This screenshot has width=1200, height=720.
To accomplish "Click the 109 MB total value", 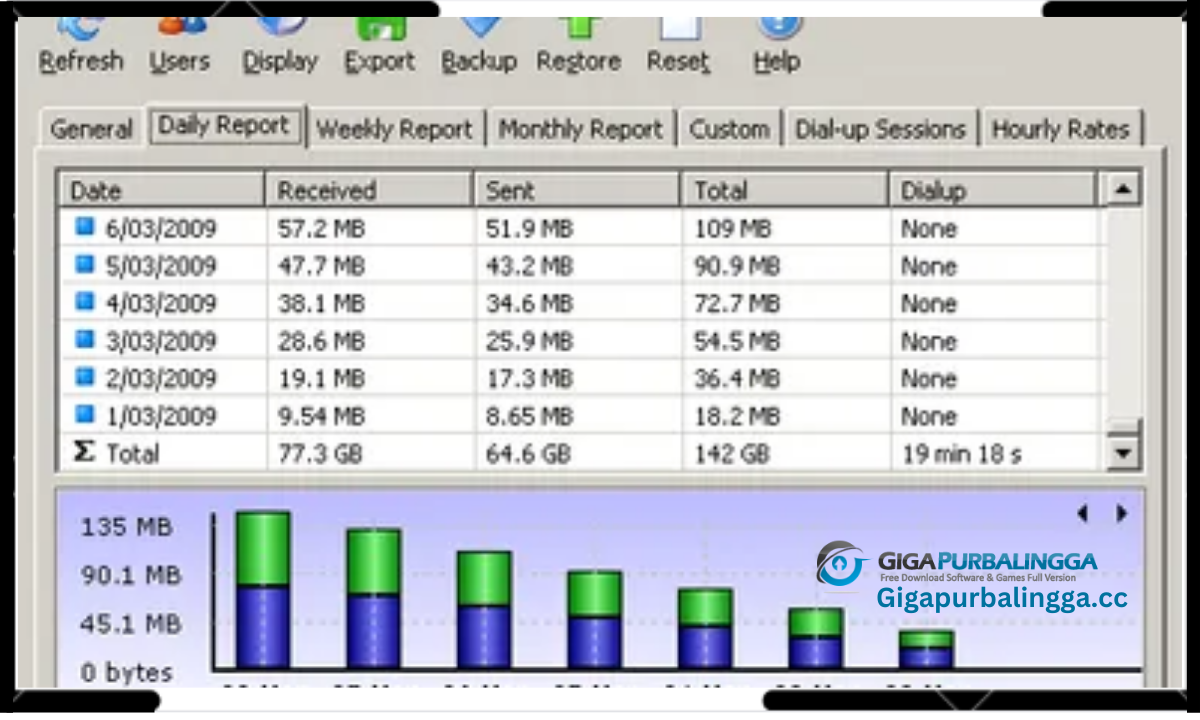I will coord(733,229).
